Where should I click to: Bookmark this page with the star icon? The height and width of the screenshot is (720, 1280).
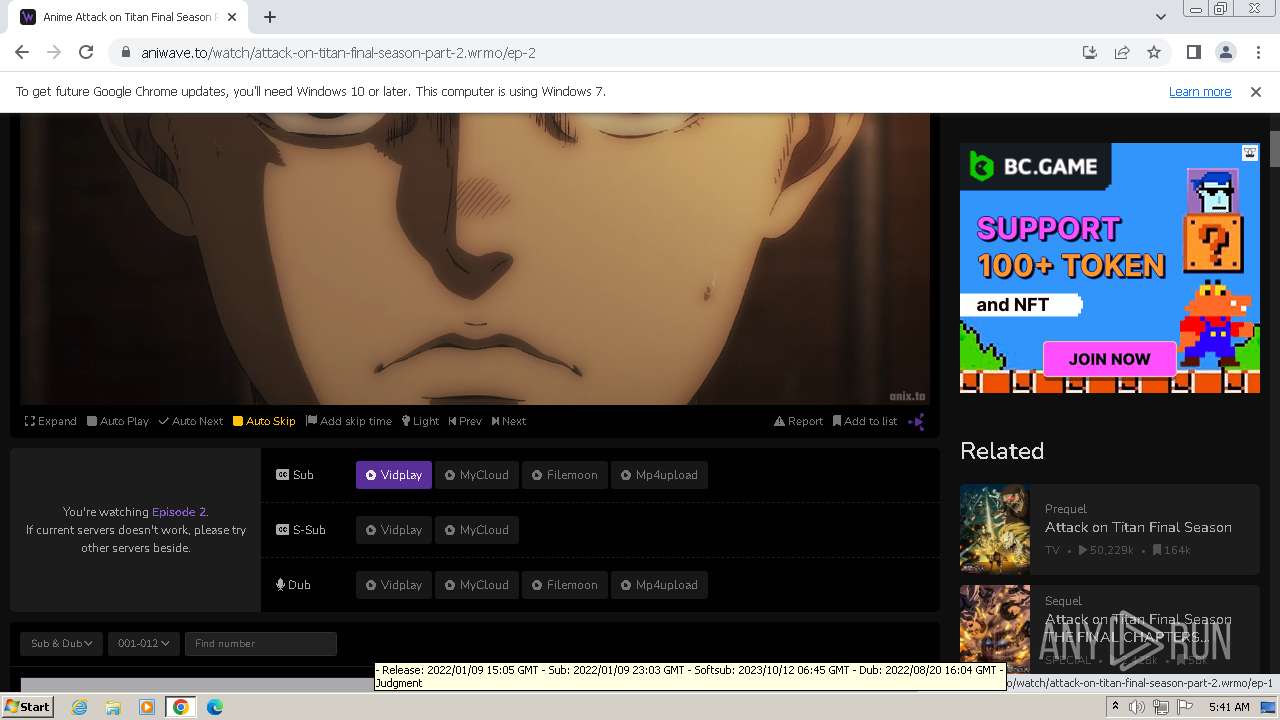pyautogui.click(x=1154, y=52)
